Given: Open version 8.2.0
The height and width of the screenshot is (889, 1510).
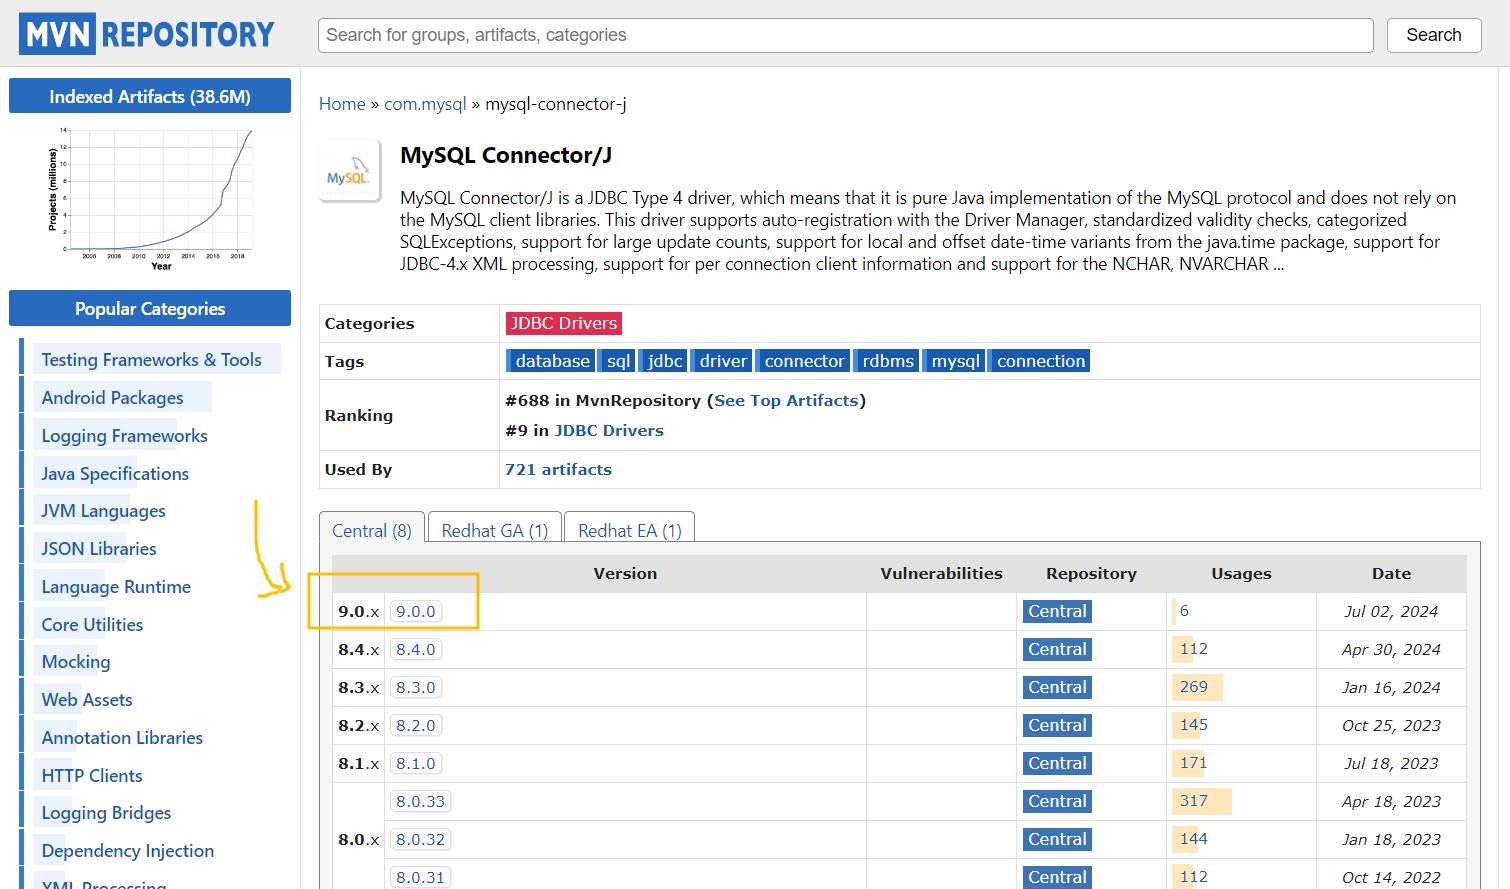Looking at the screenshot, I should click(416, 725).
